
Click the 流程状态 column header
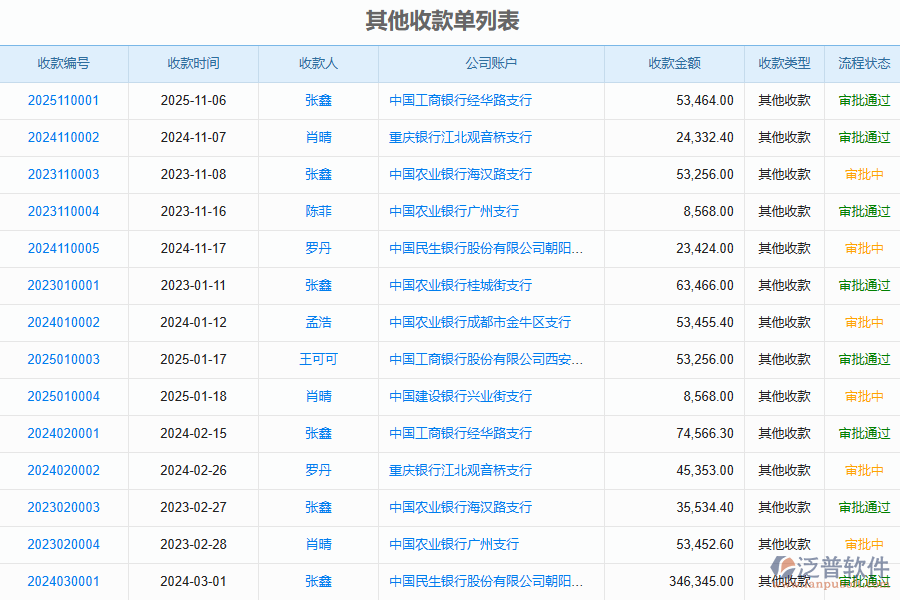tap(862, 63)
